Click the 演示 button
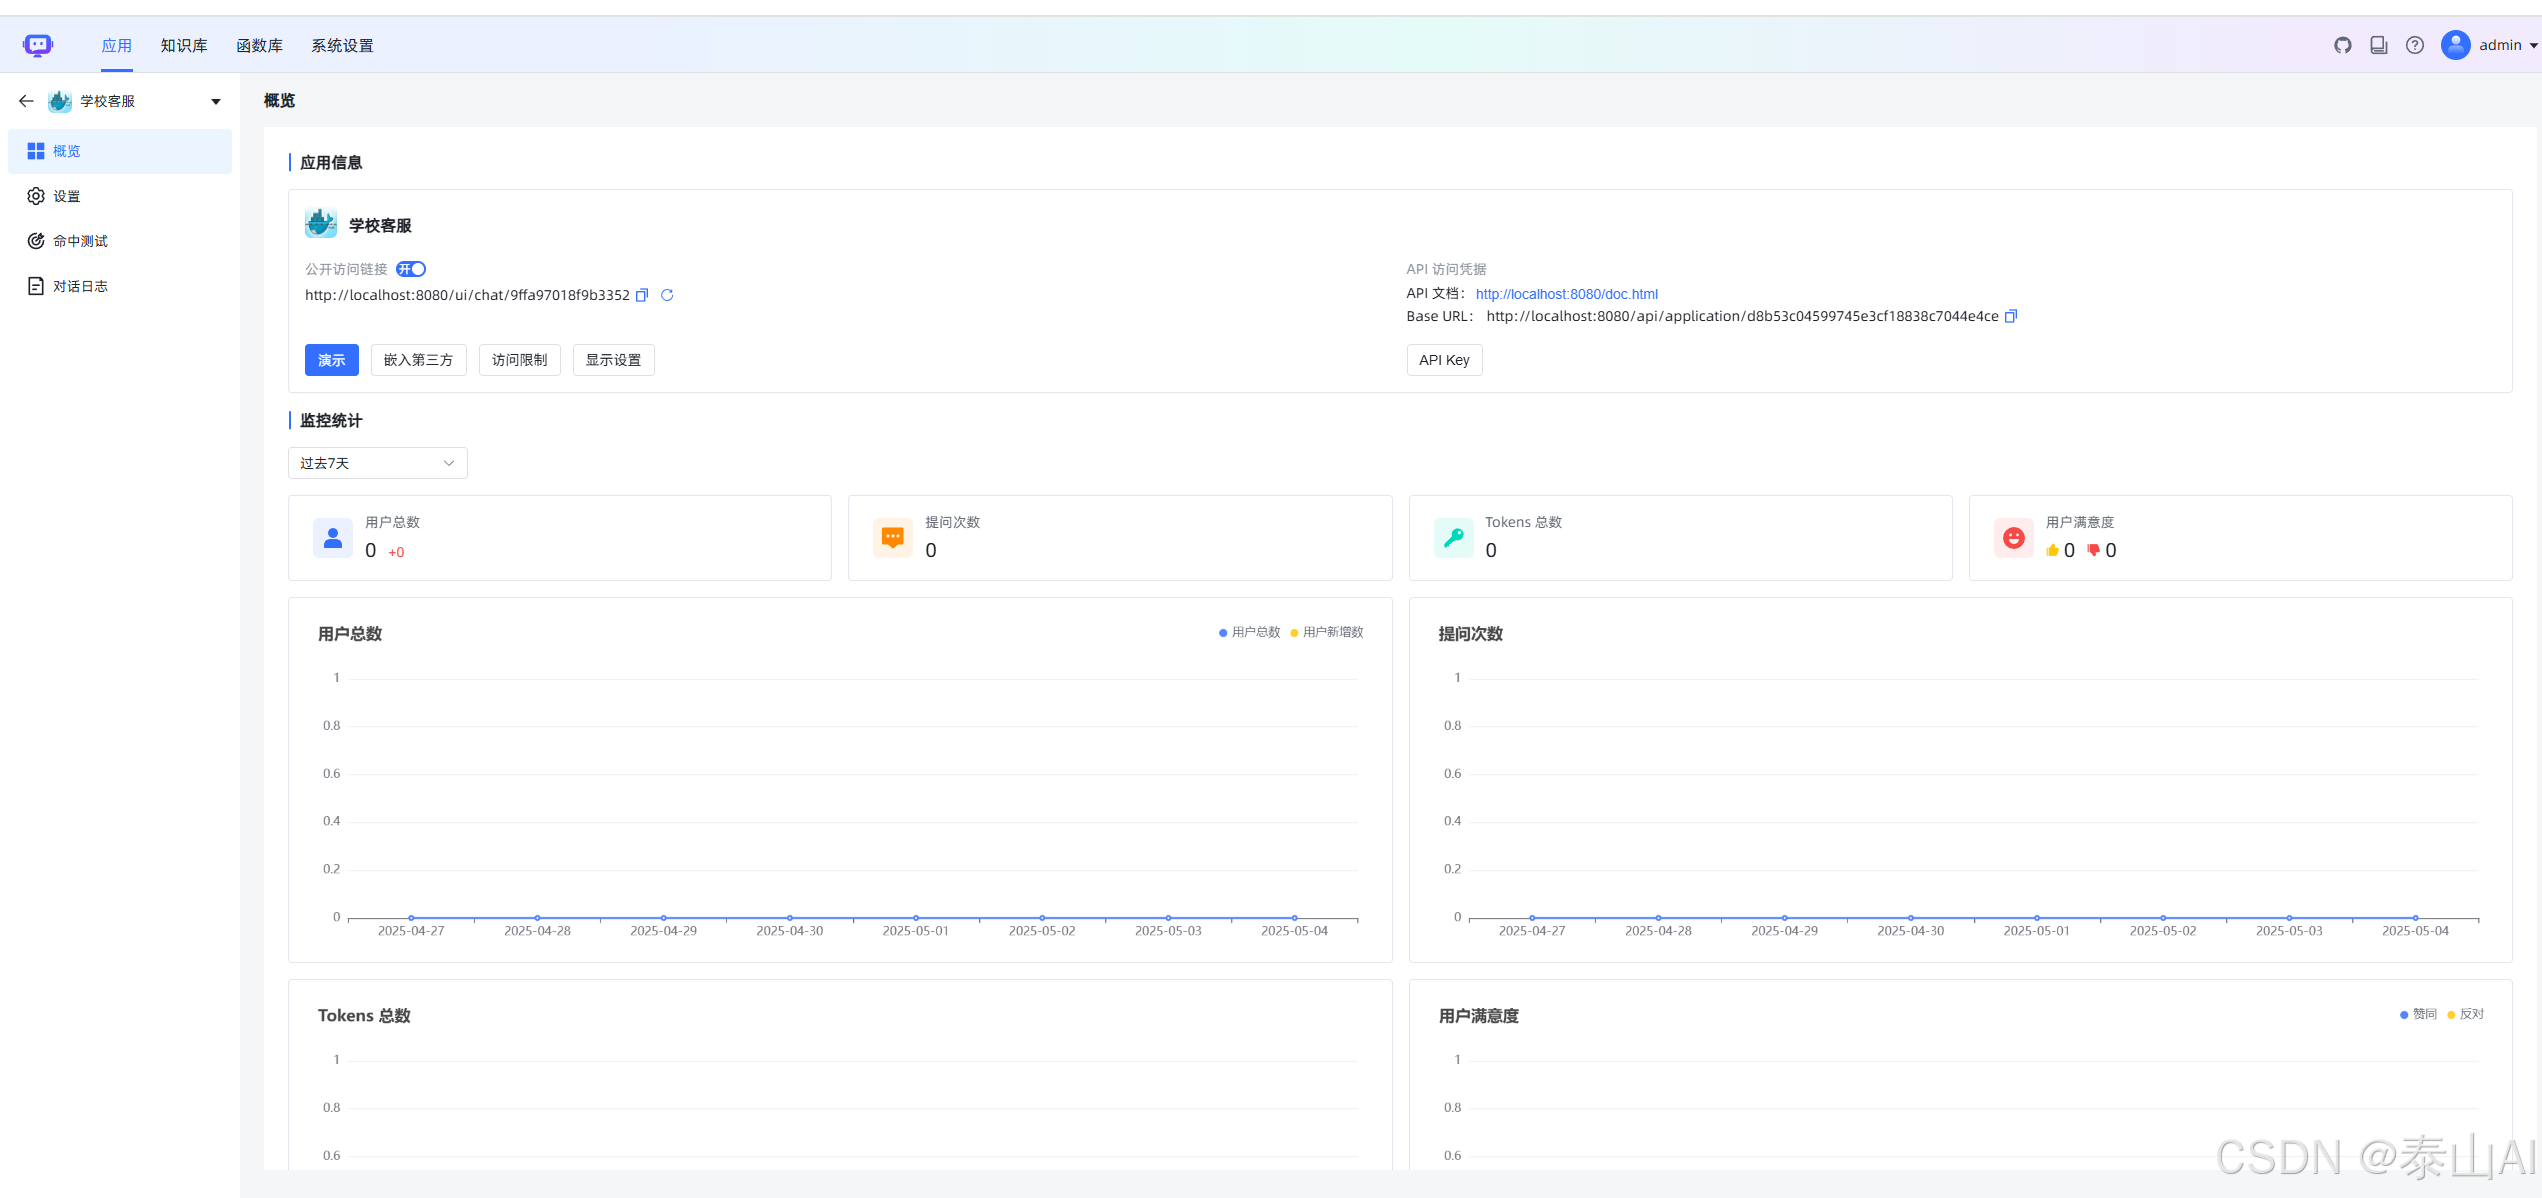Image resolution: width=2542 pixels, height=1198 pixels. pyautogui.click(x=331, y=360)
